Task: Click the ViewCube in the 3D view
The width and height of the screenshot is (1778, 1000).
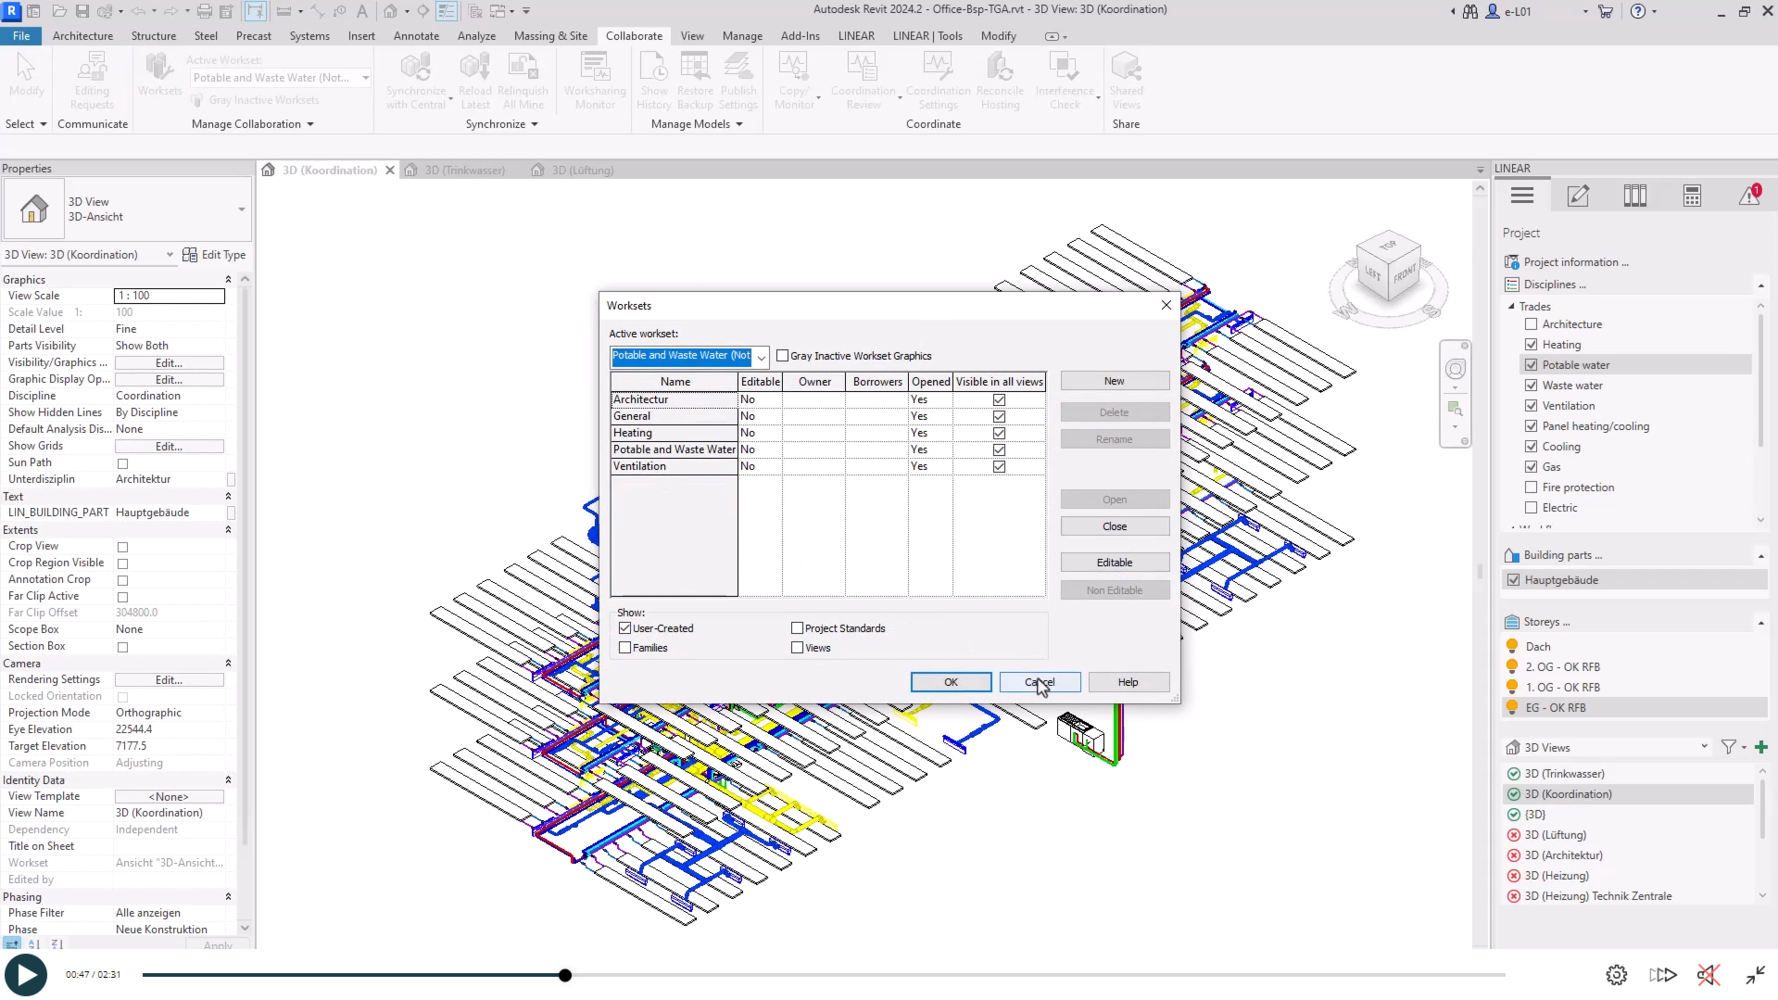Action: (x=1388, y=268)
